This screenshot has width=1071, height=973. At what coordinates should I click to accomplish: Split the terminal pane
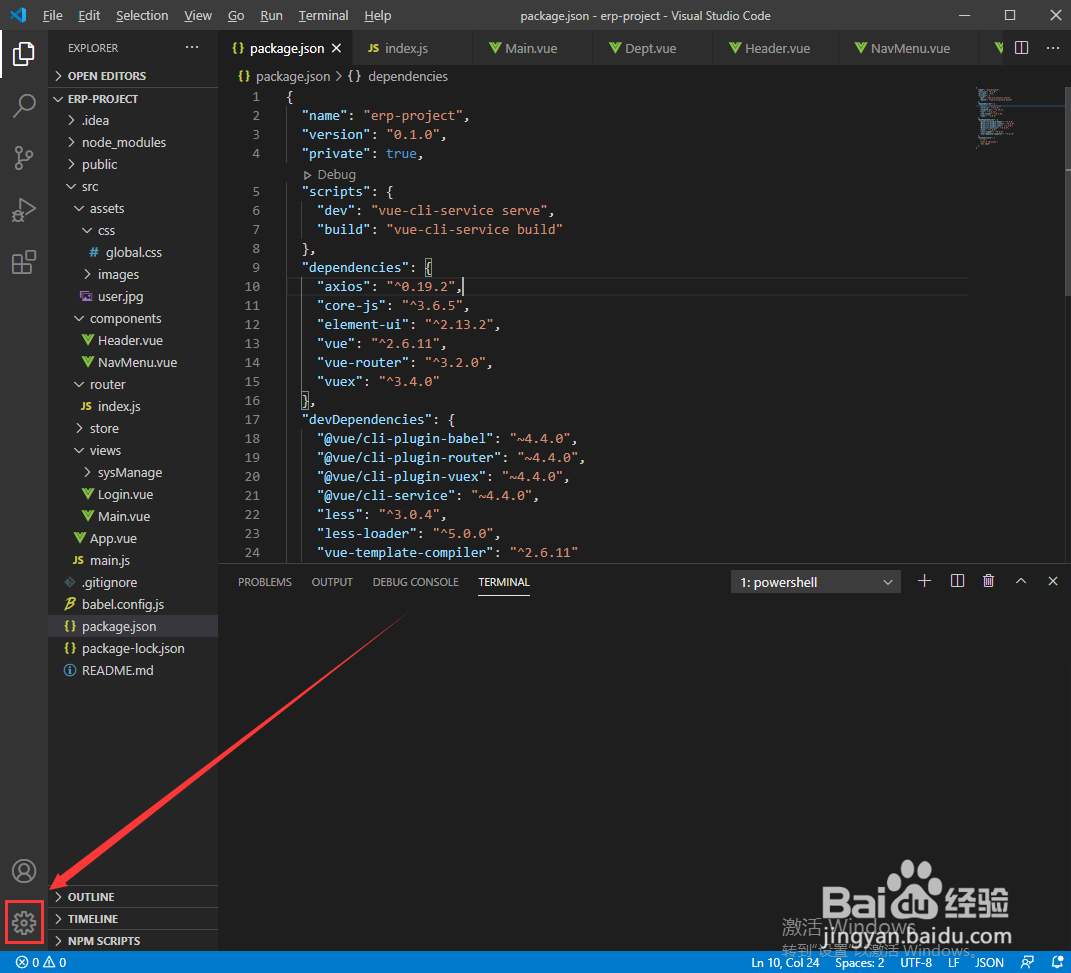pos(957,581)
